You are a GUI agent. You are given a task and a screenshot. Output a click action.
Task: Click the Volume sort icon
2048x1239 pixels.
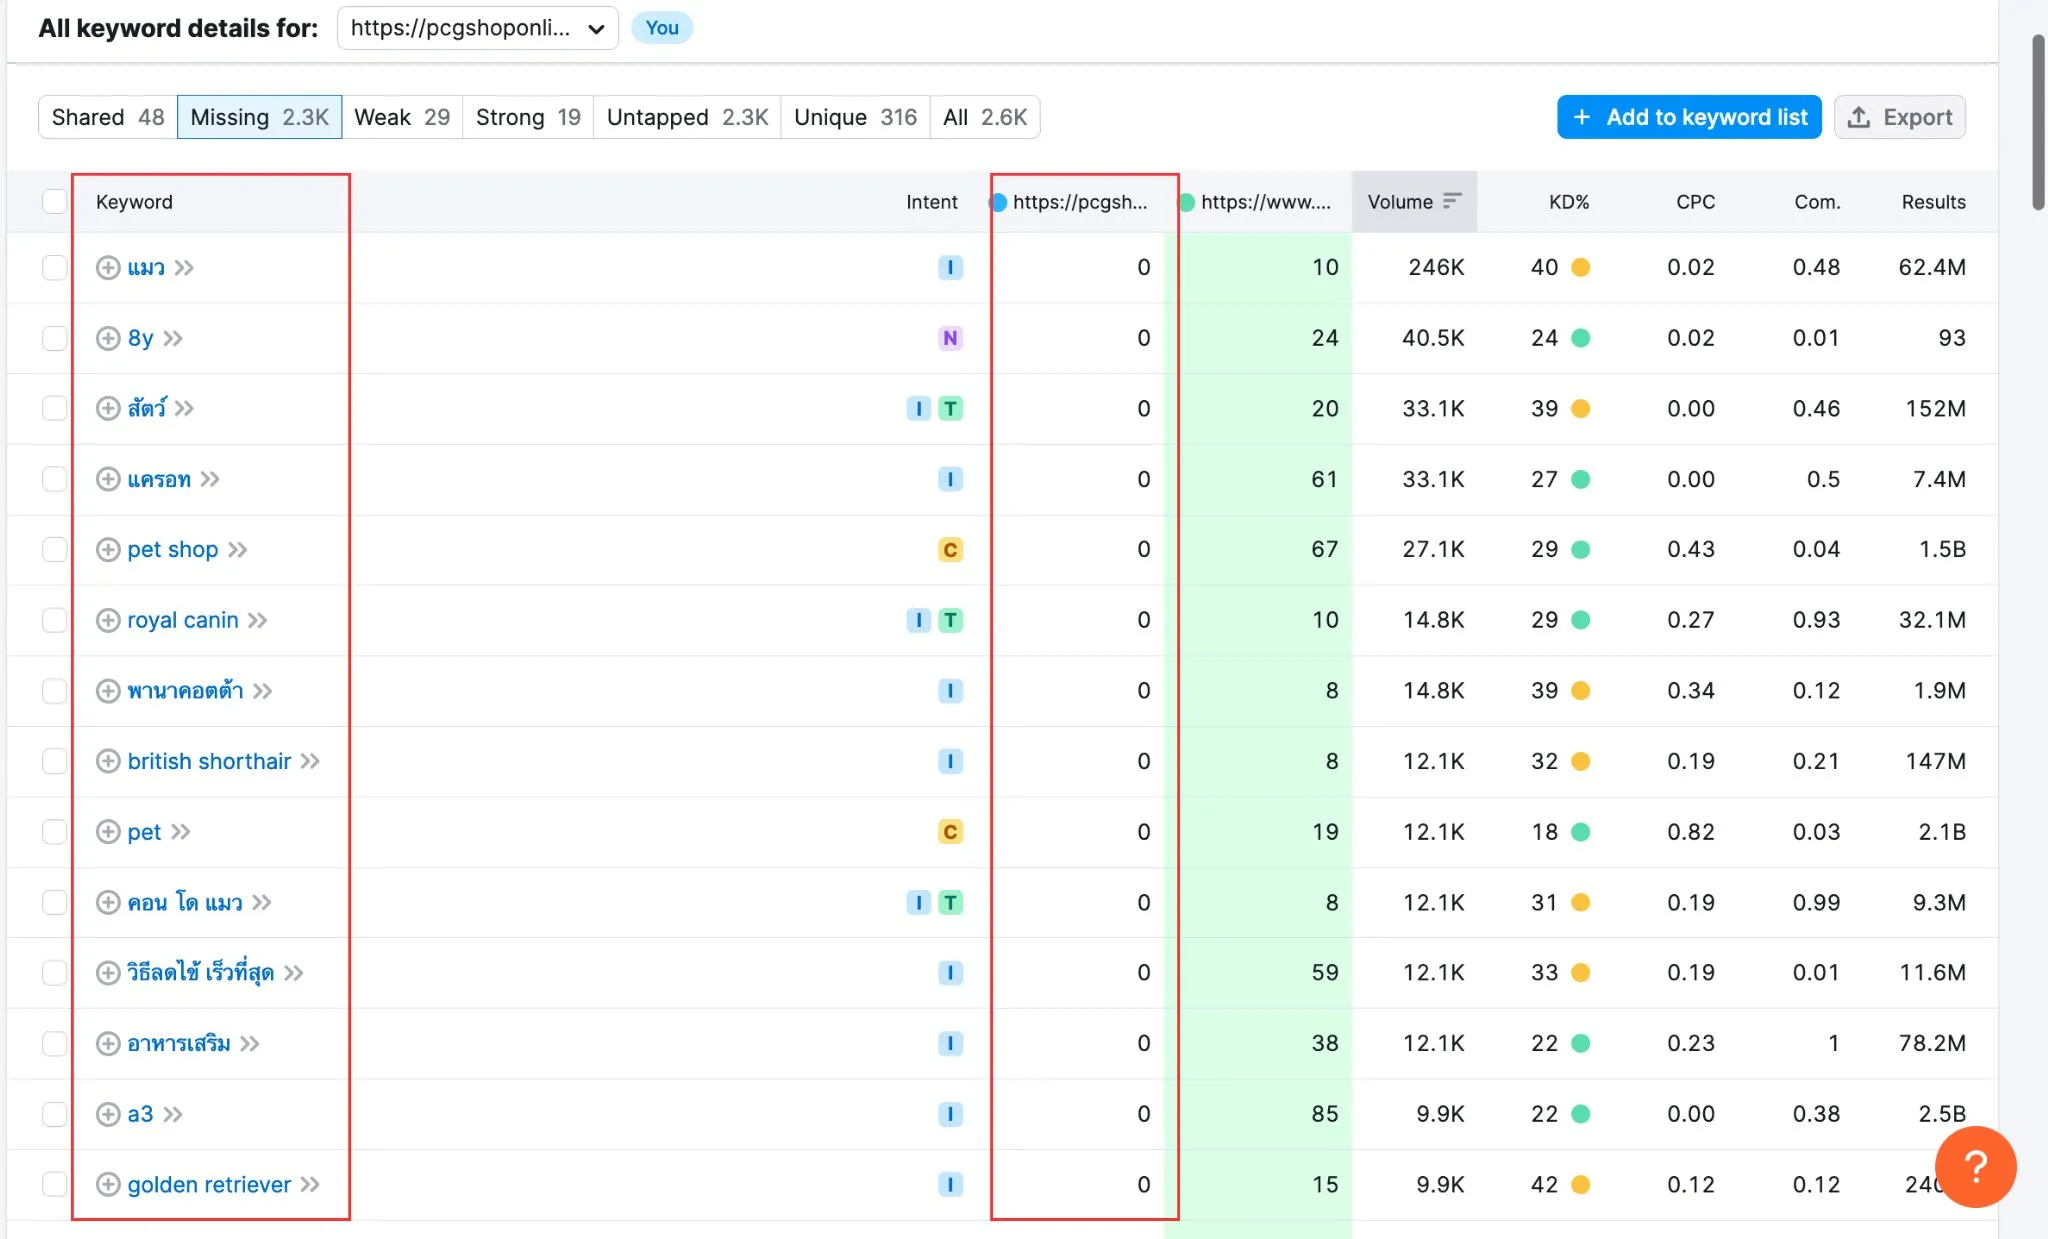tap(1452, 201)
